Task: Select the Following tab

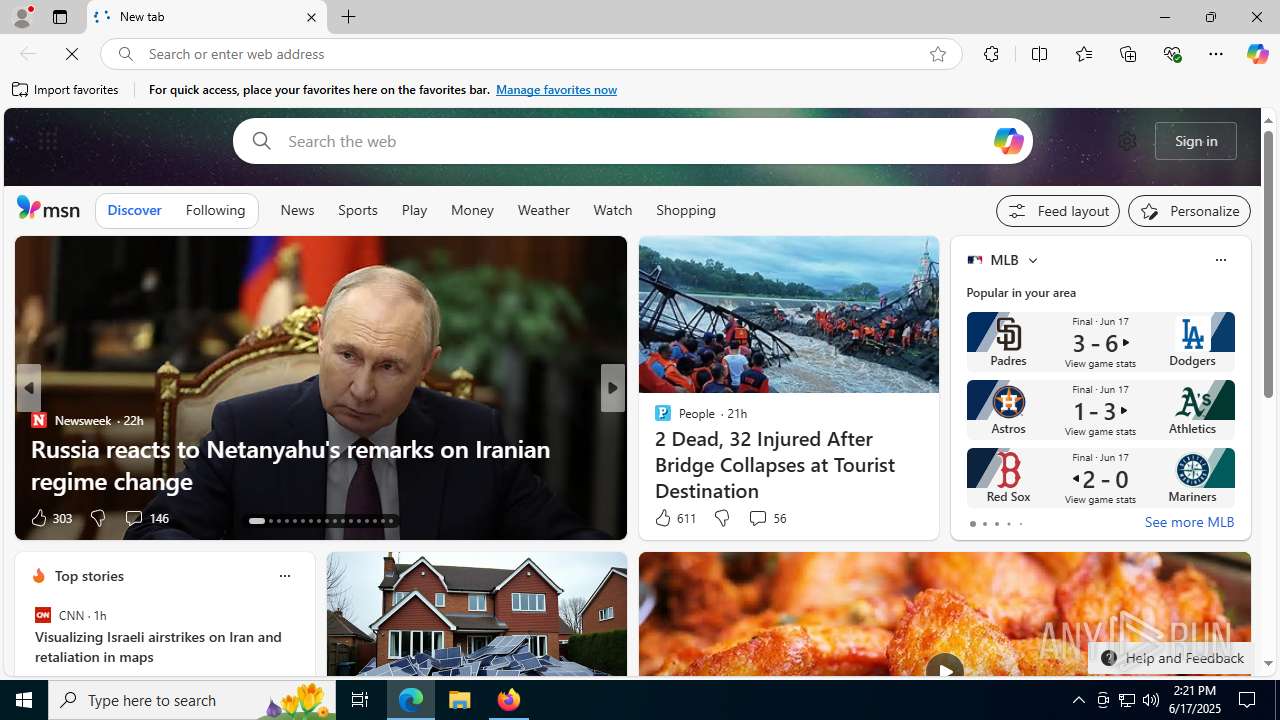Action: tap(215, 211)
